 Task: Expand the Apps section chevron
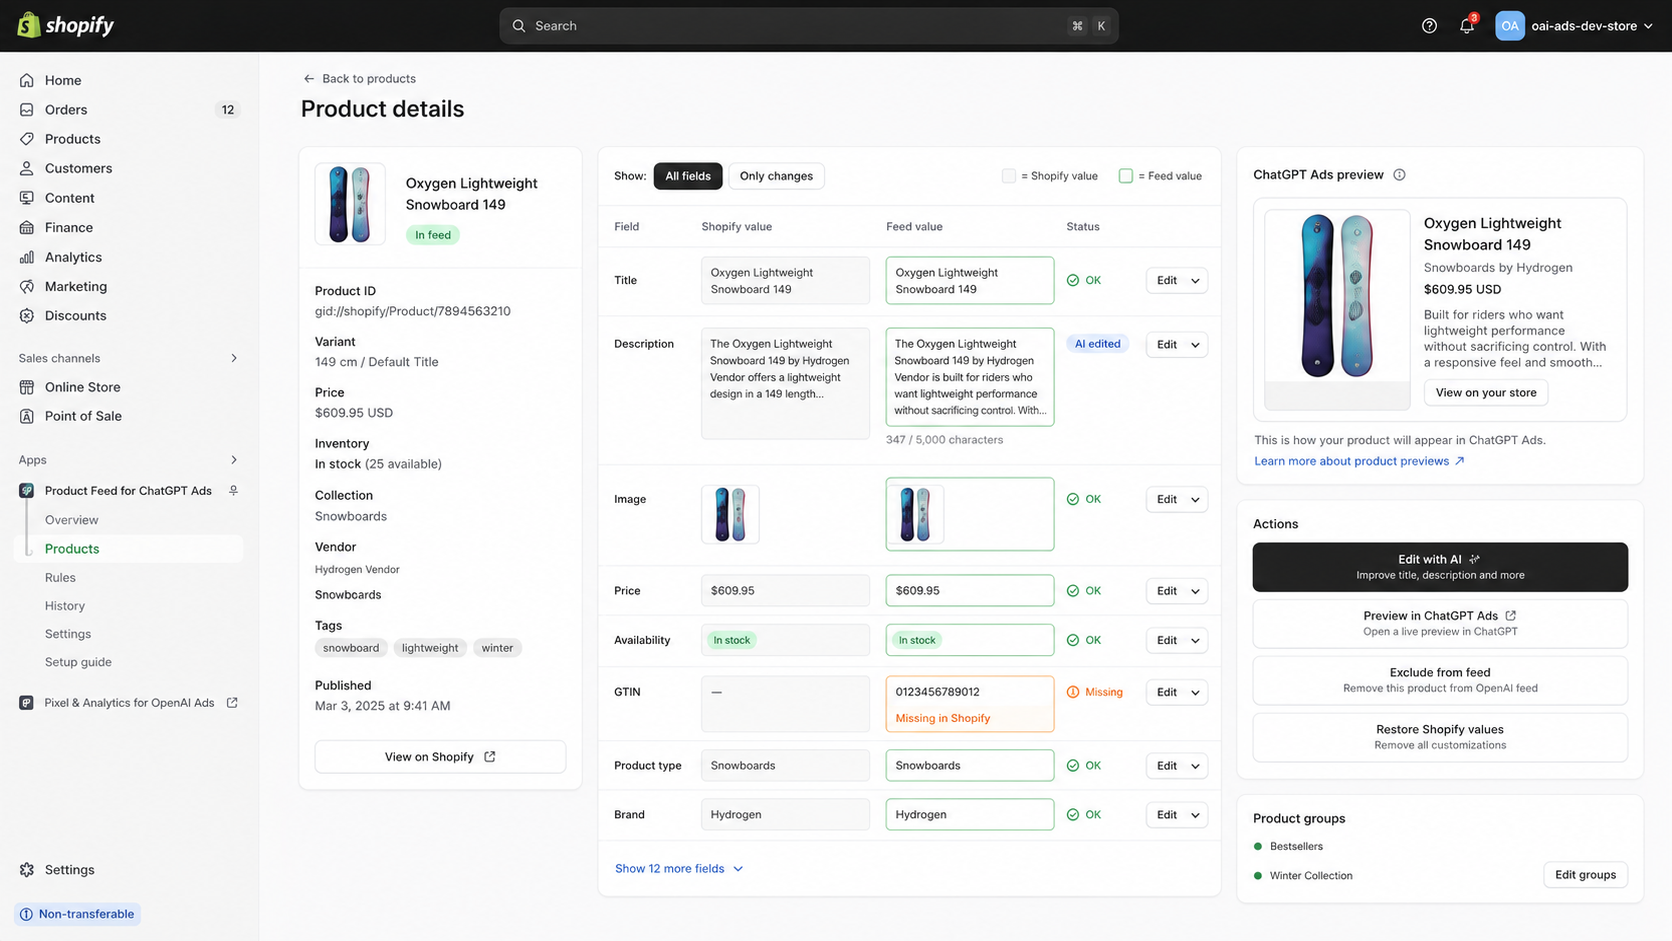click(234, 460)
